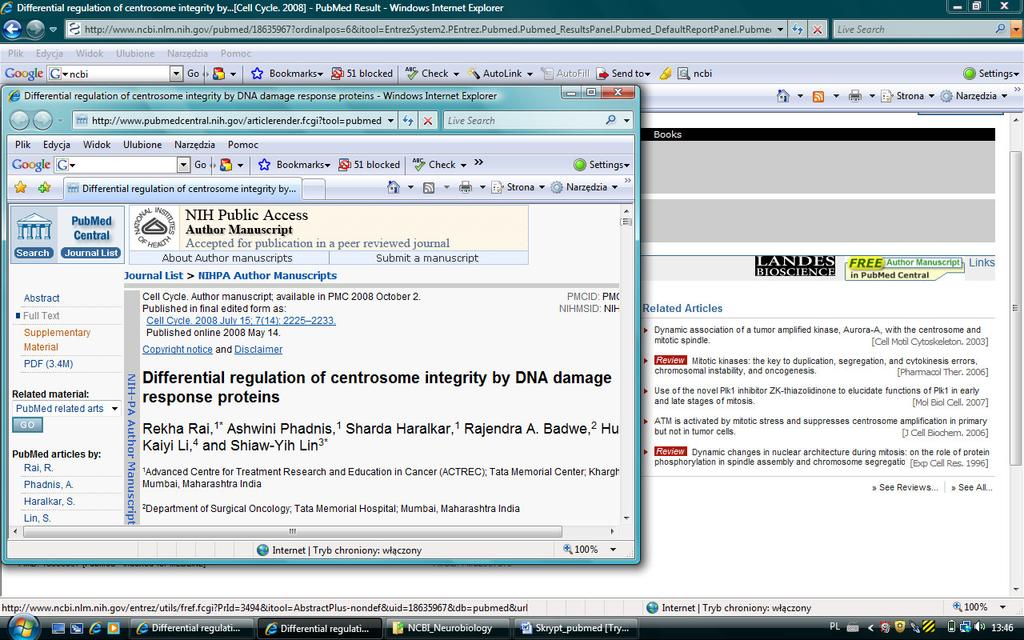Click Print icon in PubMed Central window

(465, 187)
